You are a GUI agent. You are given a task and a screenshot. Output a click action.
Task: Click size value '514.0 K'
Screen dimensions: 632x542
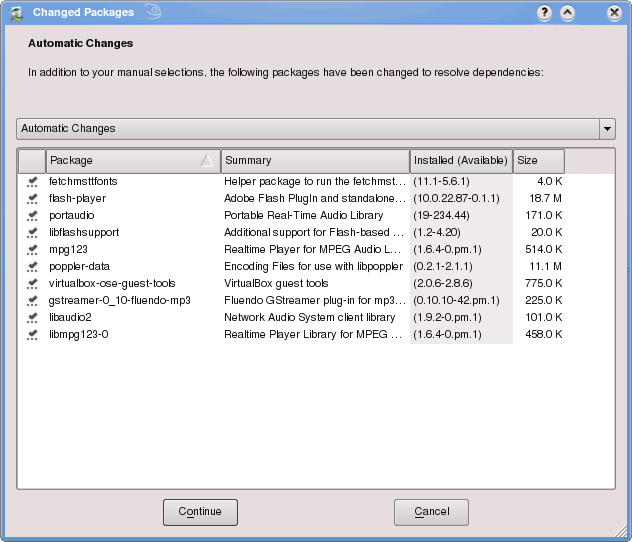(544, 250)
